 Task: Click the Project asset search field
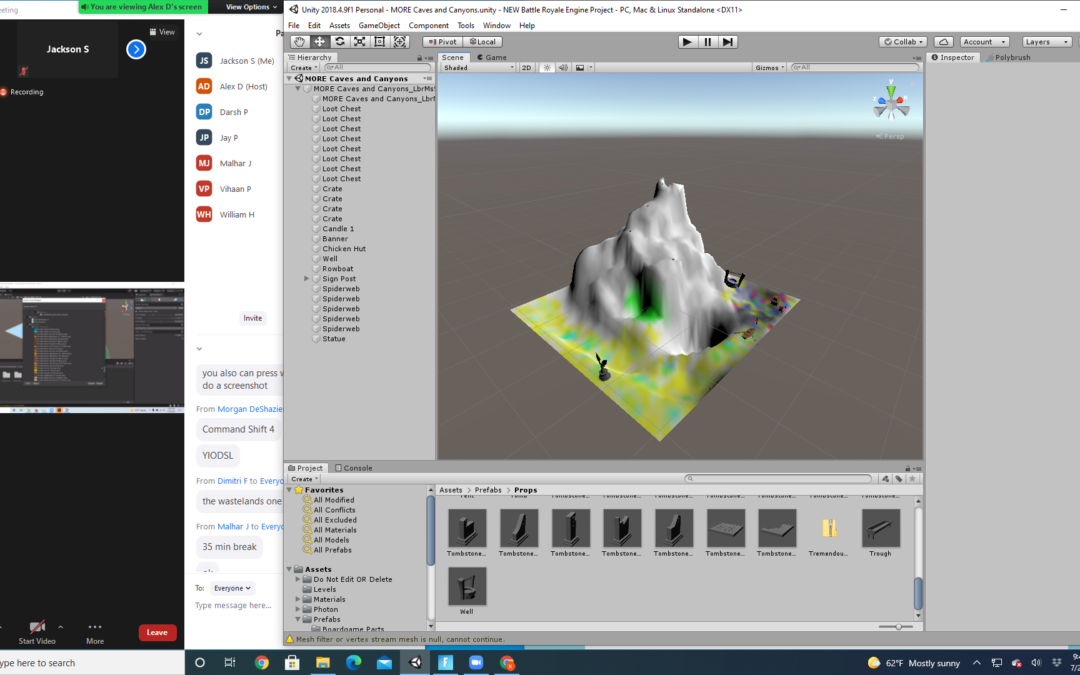point(778,479)
